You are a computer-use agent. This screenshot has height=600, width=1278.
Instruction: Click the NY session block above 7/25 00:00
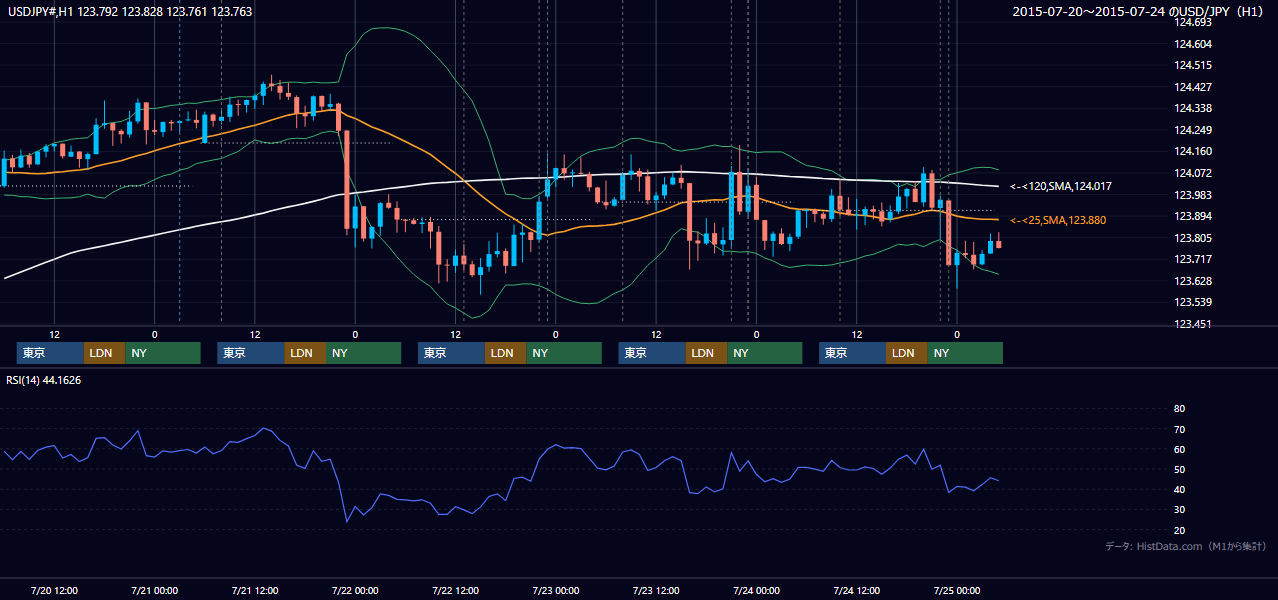click(x=965, y=353)
